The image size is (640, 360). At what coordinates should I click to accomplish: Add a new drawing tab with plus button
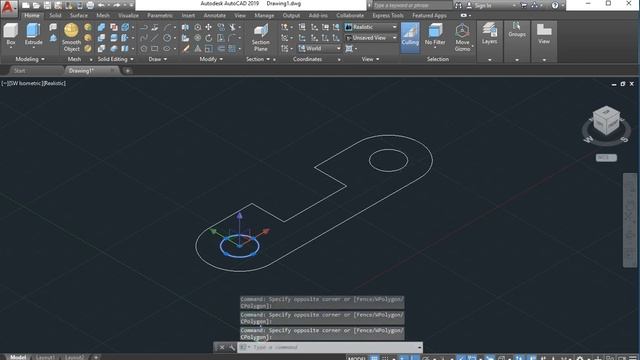pyautogui.click(x=128, y=71)
